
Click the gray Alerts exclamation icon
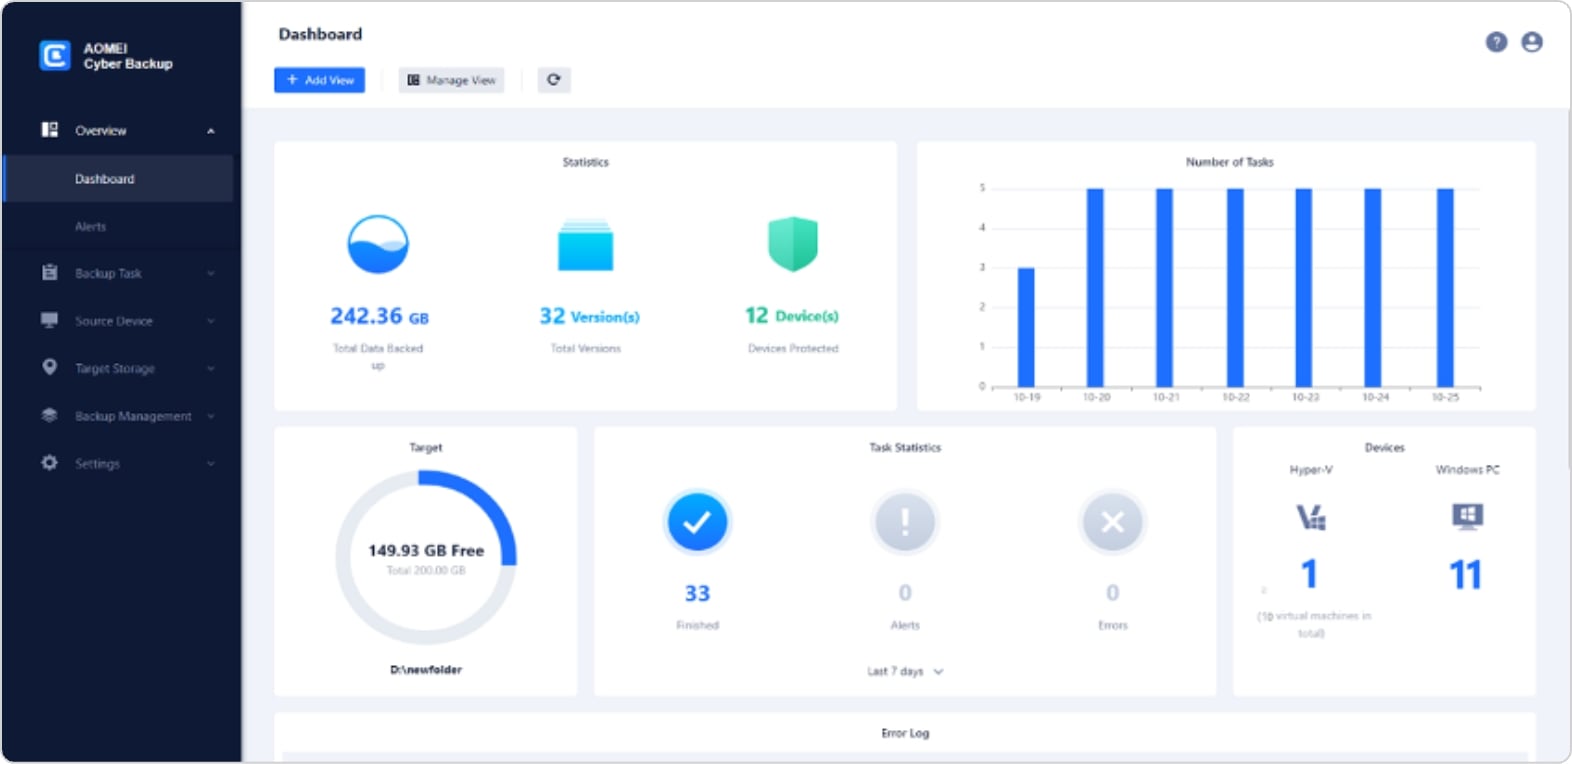point(904,522)
